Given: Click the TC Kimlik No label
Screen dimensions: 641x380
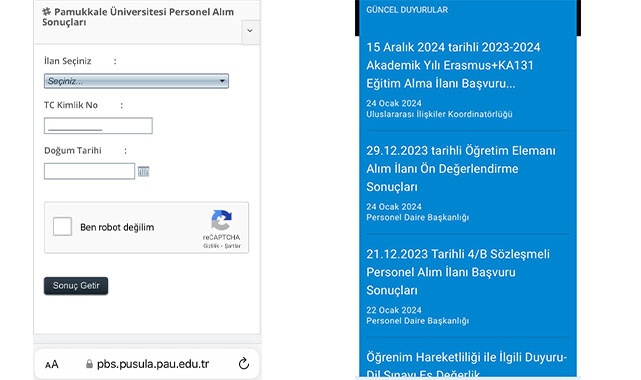Looking at the screenshot, I should pos(71,105).
